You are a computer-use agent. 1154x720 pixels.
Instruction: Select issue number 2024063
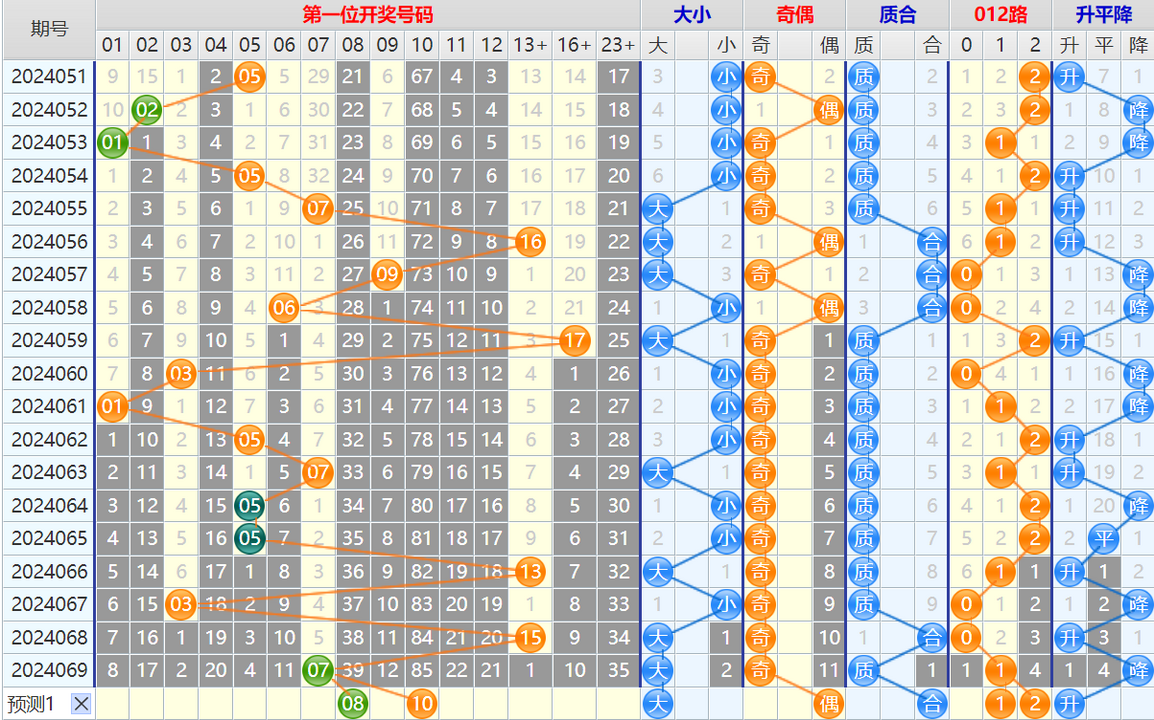point(49,472)
